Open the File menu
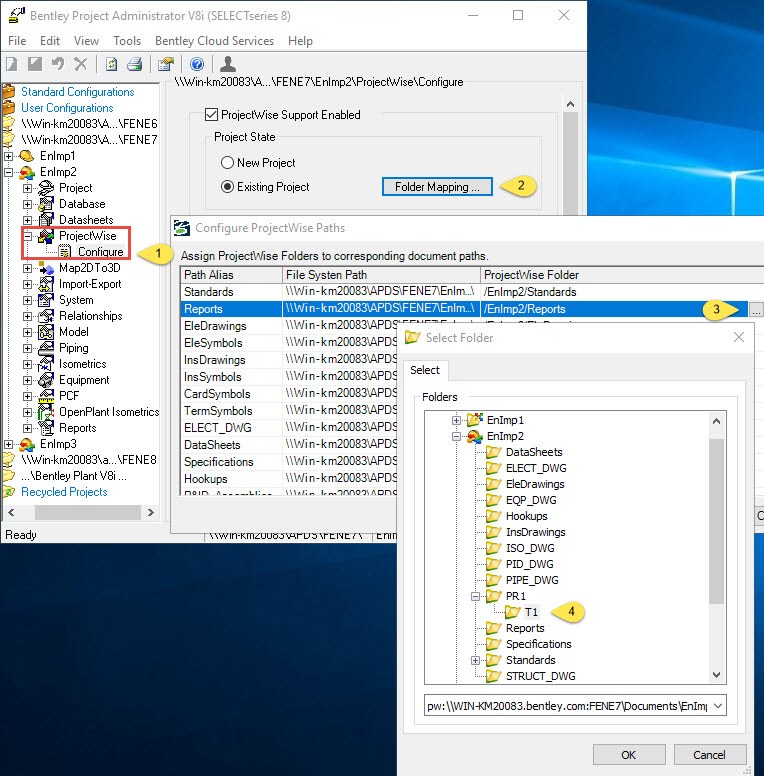Viewport: 764px width, 776px height. (17, 41)
